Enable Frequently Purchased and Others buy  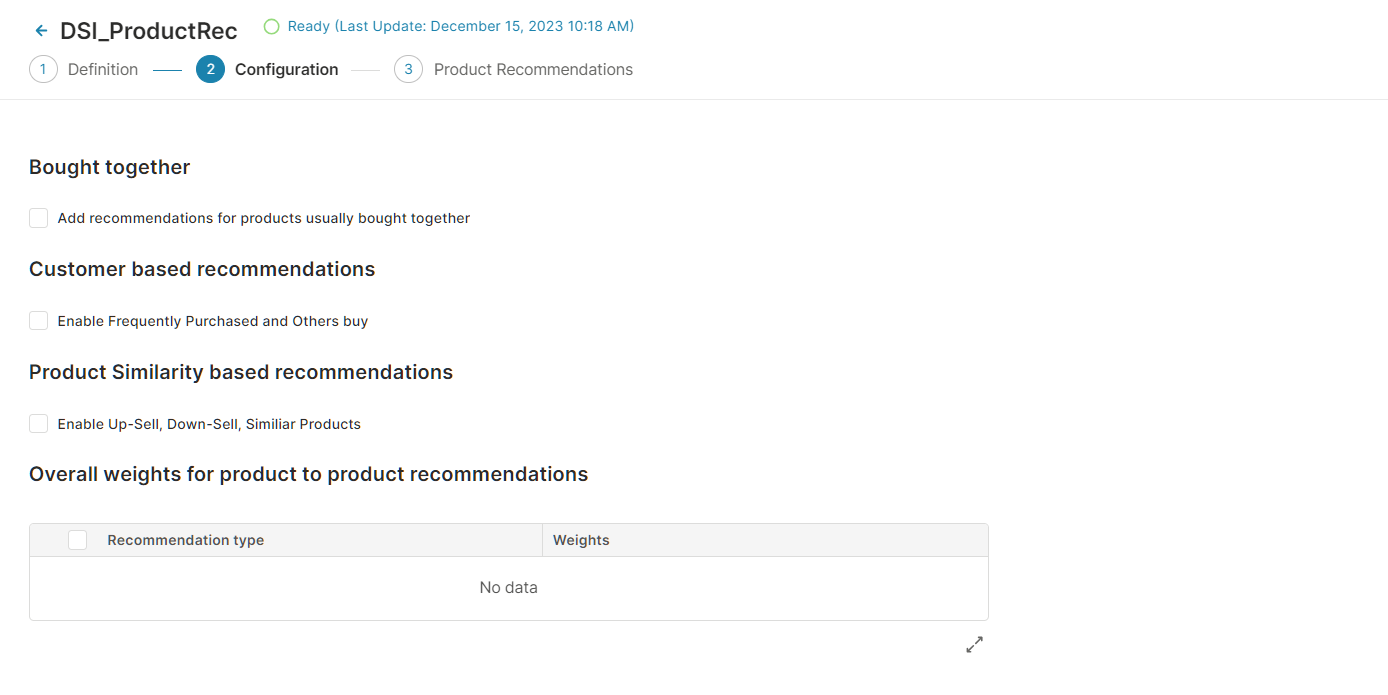39,321
